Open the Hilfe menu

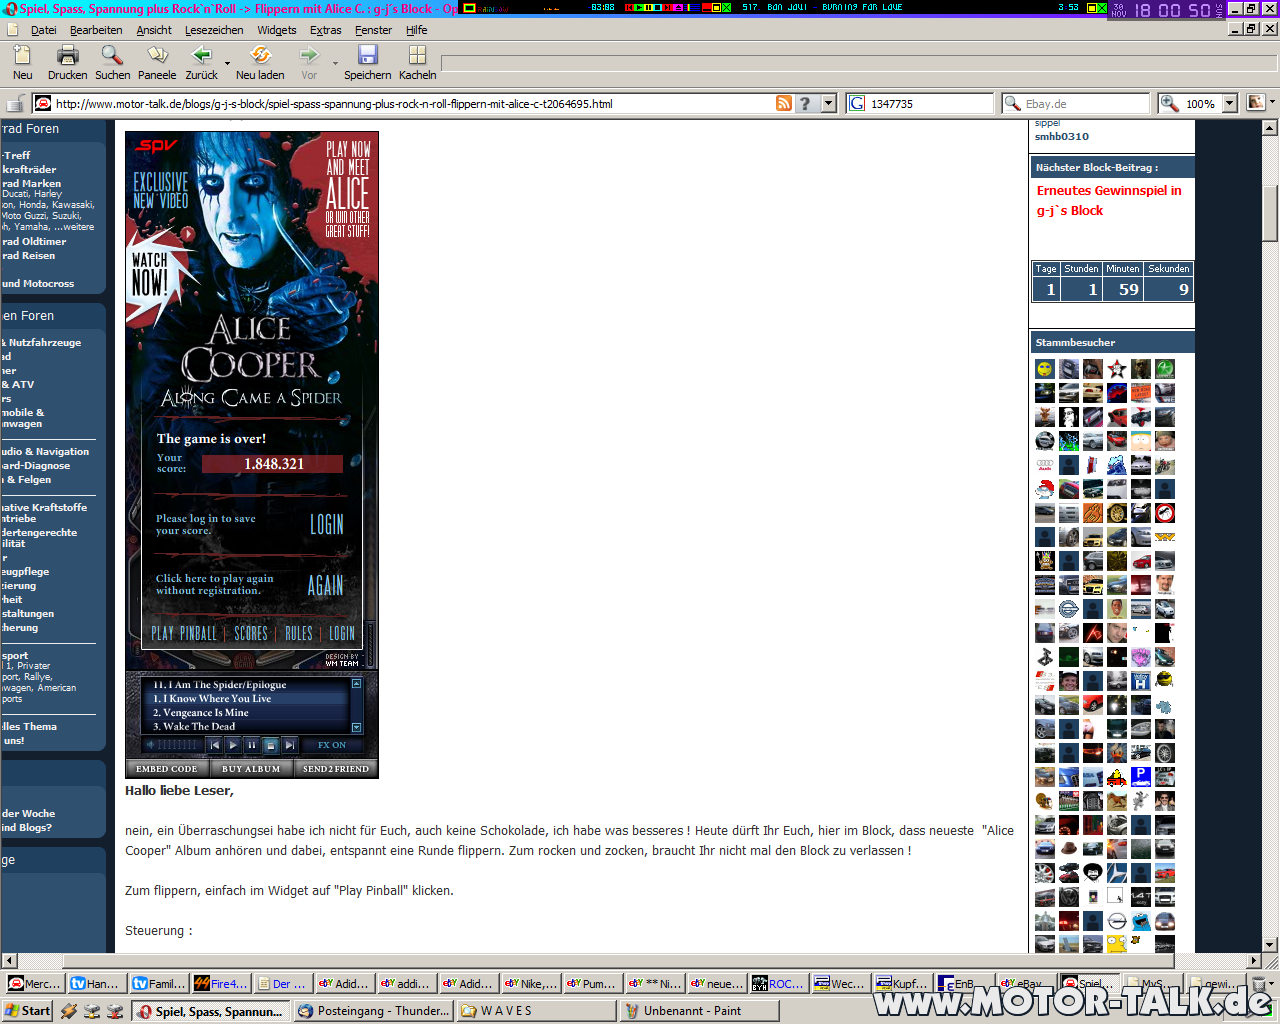point(417,30)
